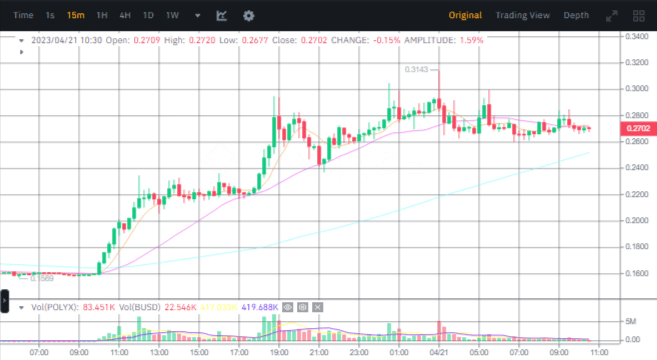Toggle volume indicator visibility eye icon
This screenshot has height=360, width=657.
click(287, 308)
